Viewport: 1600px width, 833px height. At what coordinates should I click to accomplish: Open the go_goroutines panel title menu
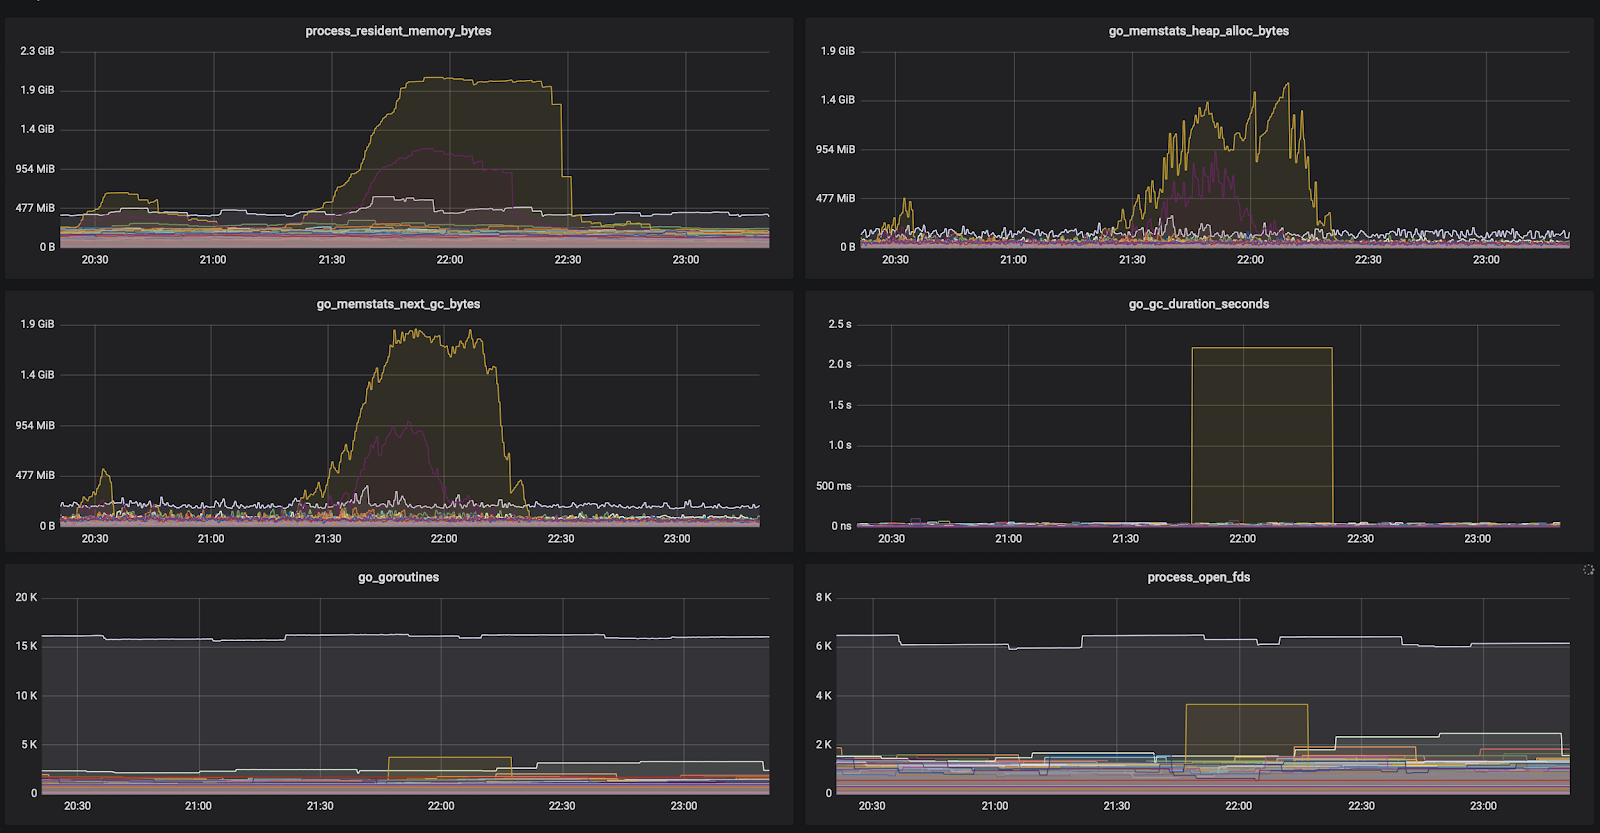398,577
